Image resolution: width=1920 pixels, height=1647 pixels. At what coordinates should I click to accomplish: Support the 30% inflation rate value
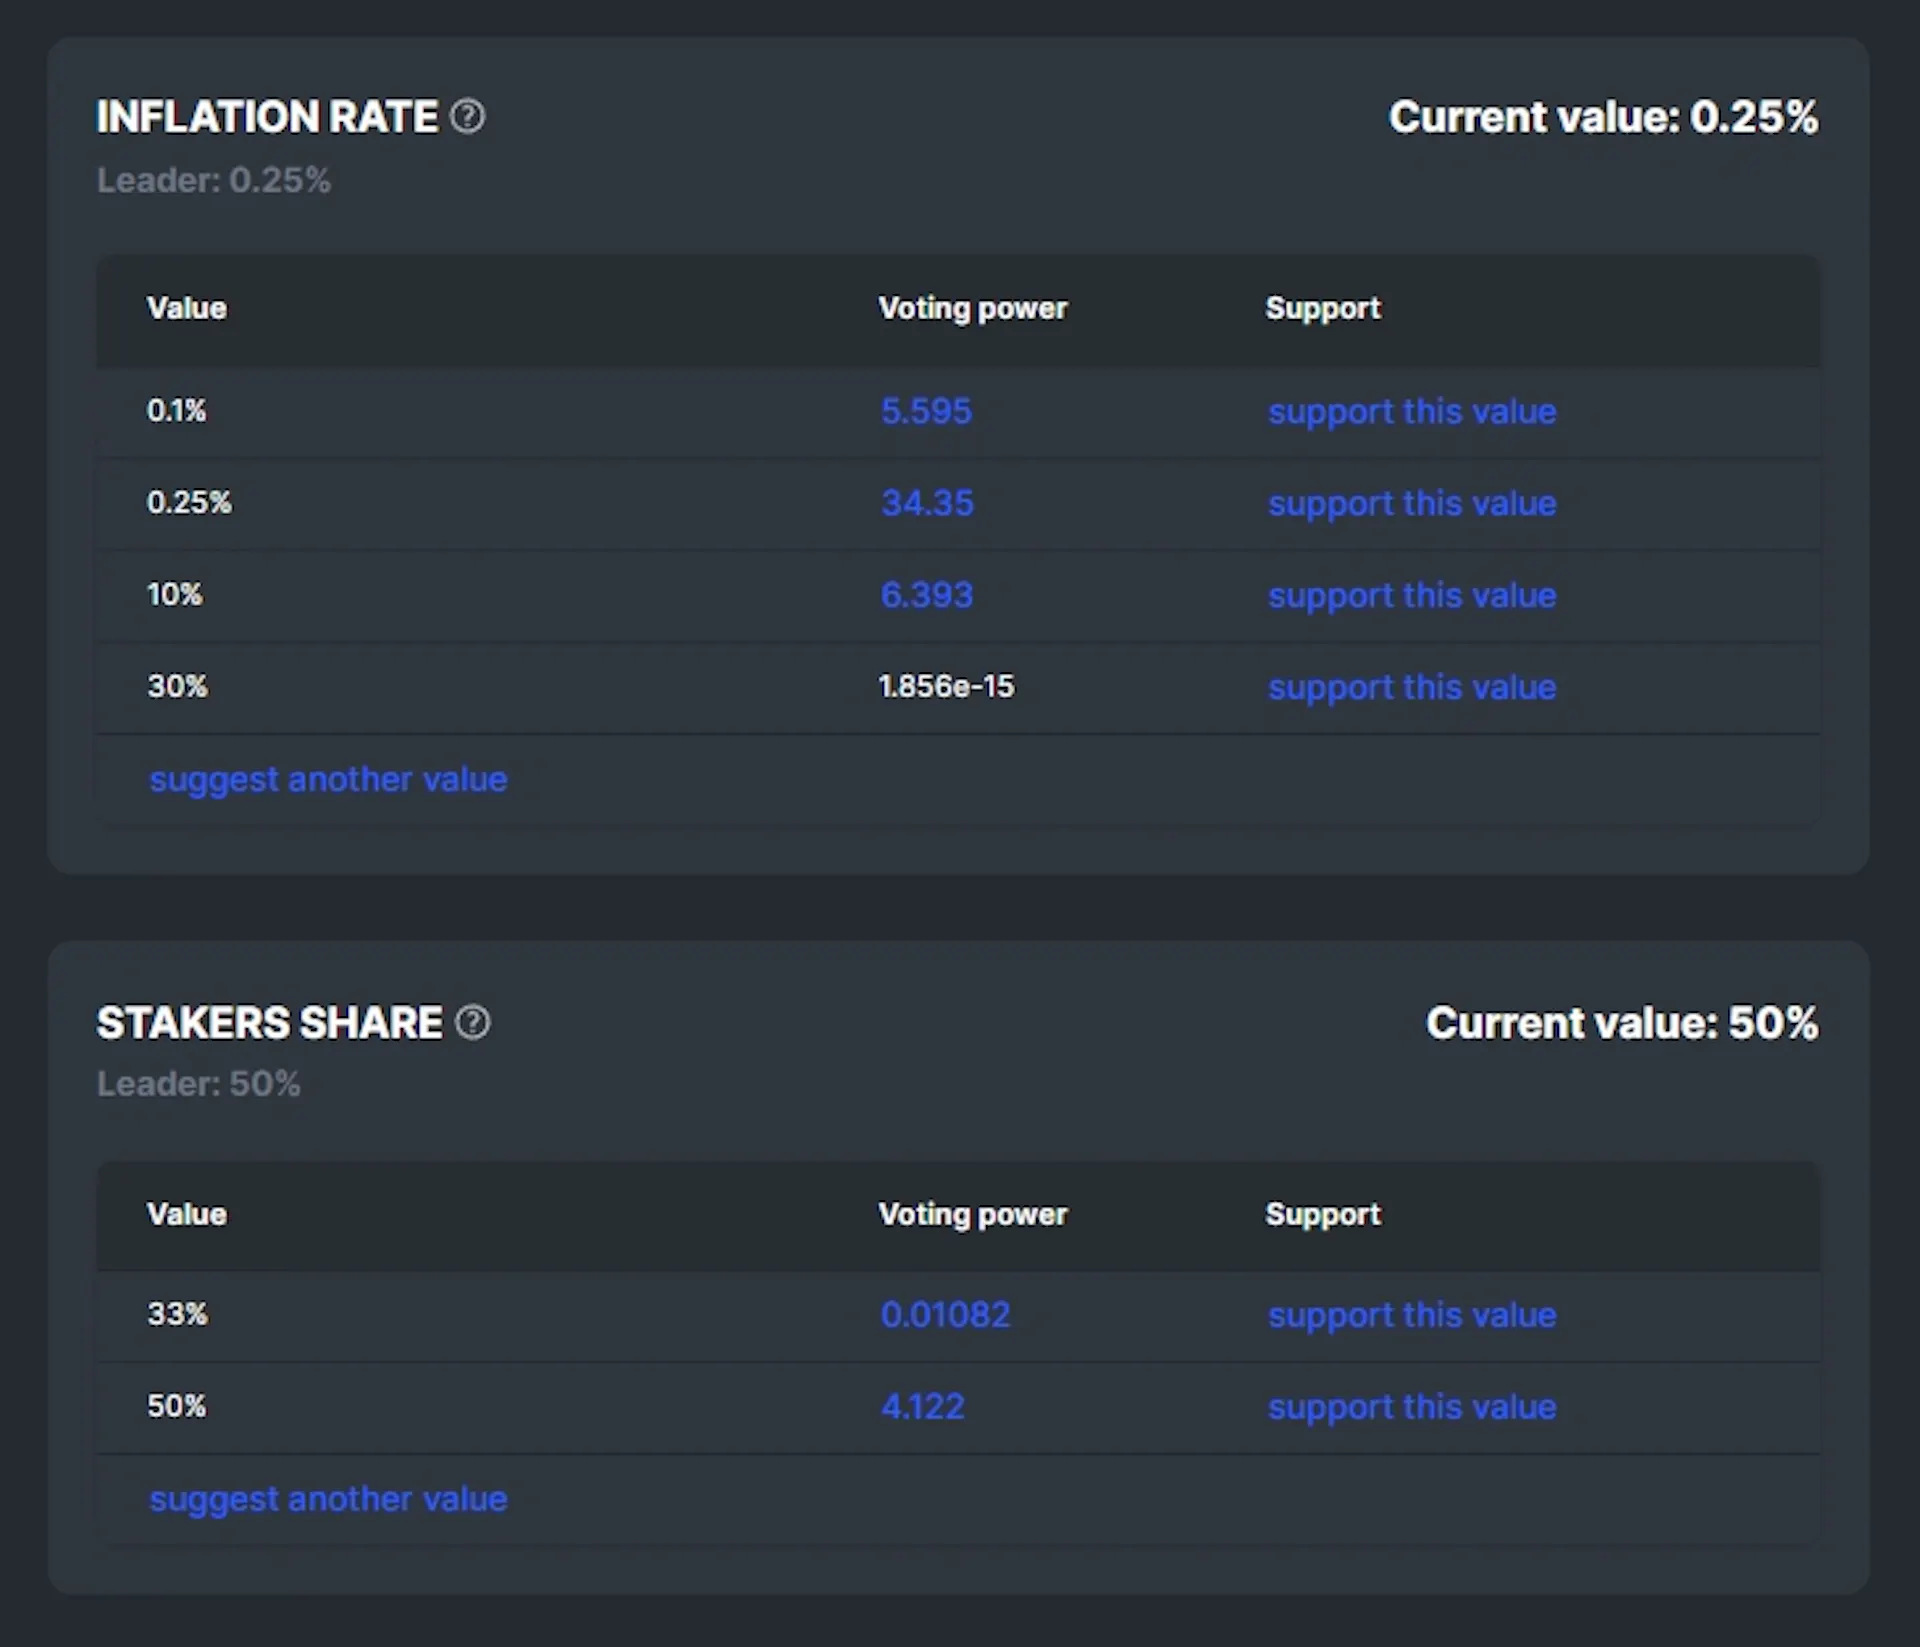(1412, 688)
